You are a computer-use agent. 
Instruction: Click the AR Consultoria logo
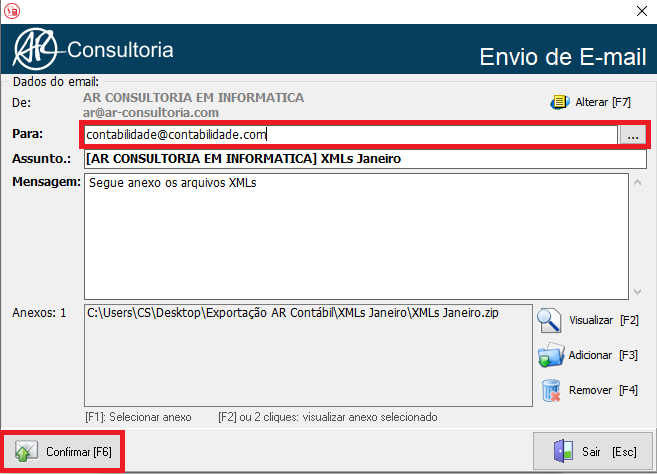[x=93, y=49]
